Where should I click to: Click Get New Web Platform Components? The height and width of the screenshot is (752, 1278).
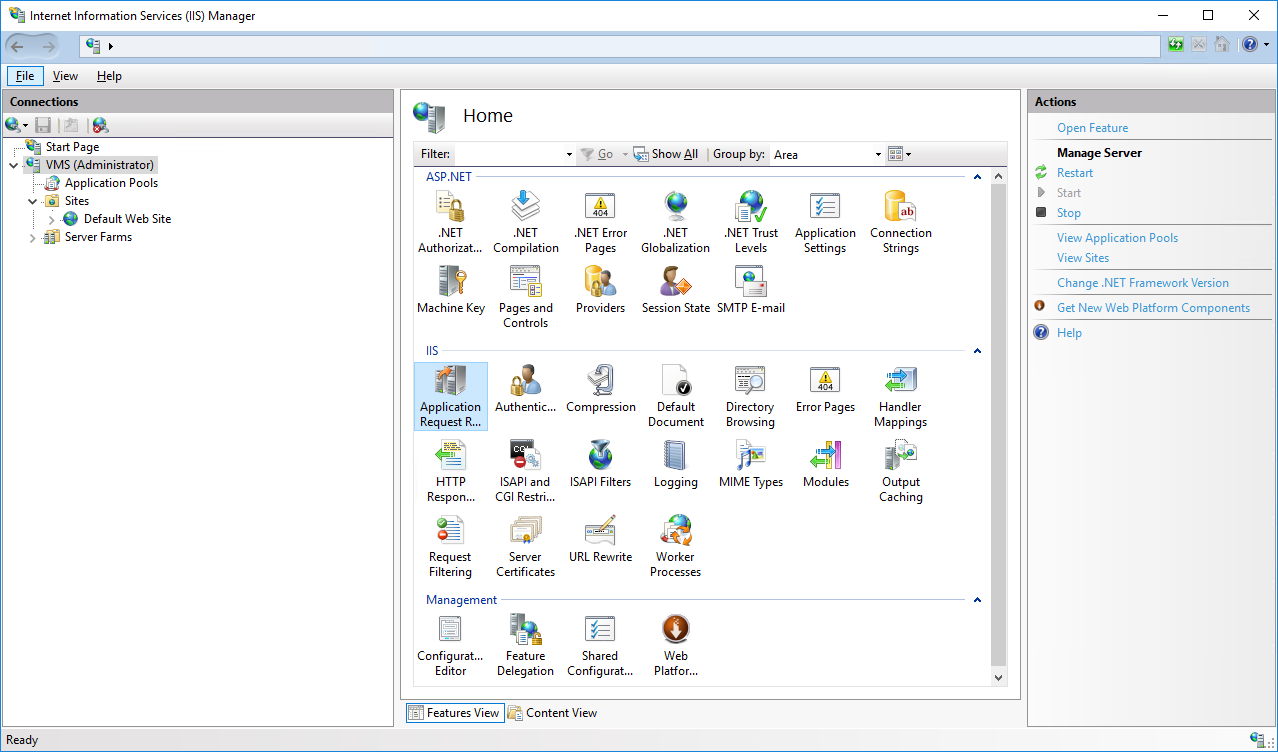tap(1153, 308)
